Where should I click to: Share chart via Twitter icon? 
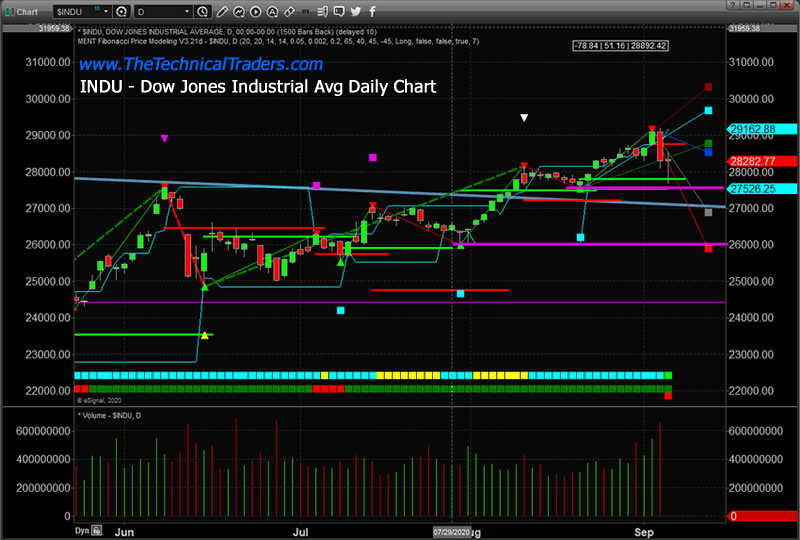[356, 11]
